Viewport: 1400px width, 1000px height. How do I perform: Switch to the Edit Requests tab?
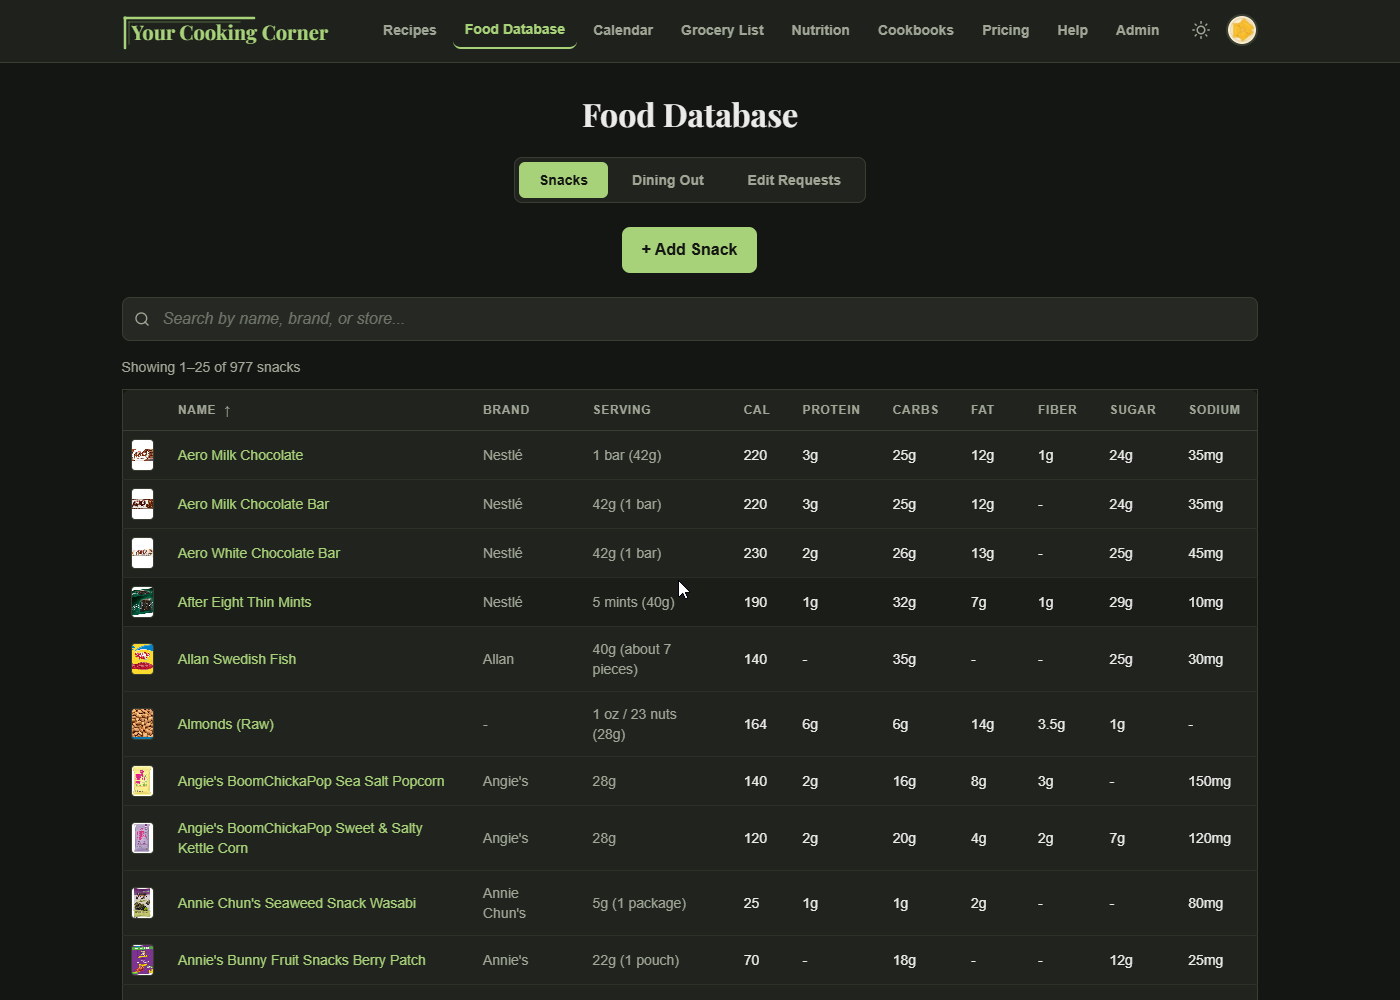pos(794,180)
